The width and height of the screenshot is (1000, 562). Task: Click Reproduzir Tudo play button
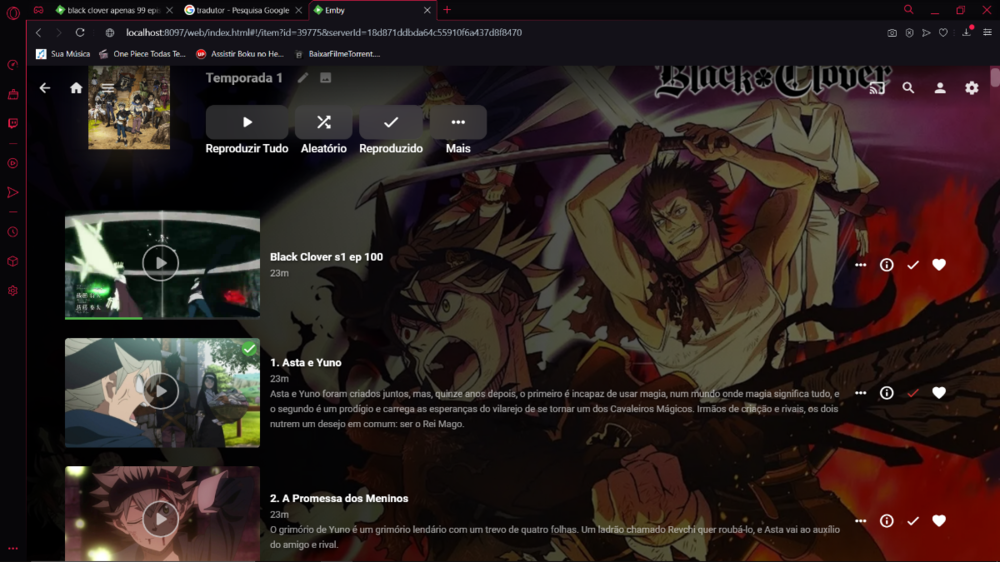coord(247,122)
